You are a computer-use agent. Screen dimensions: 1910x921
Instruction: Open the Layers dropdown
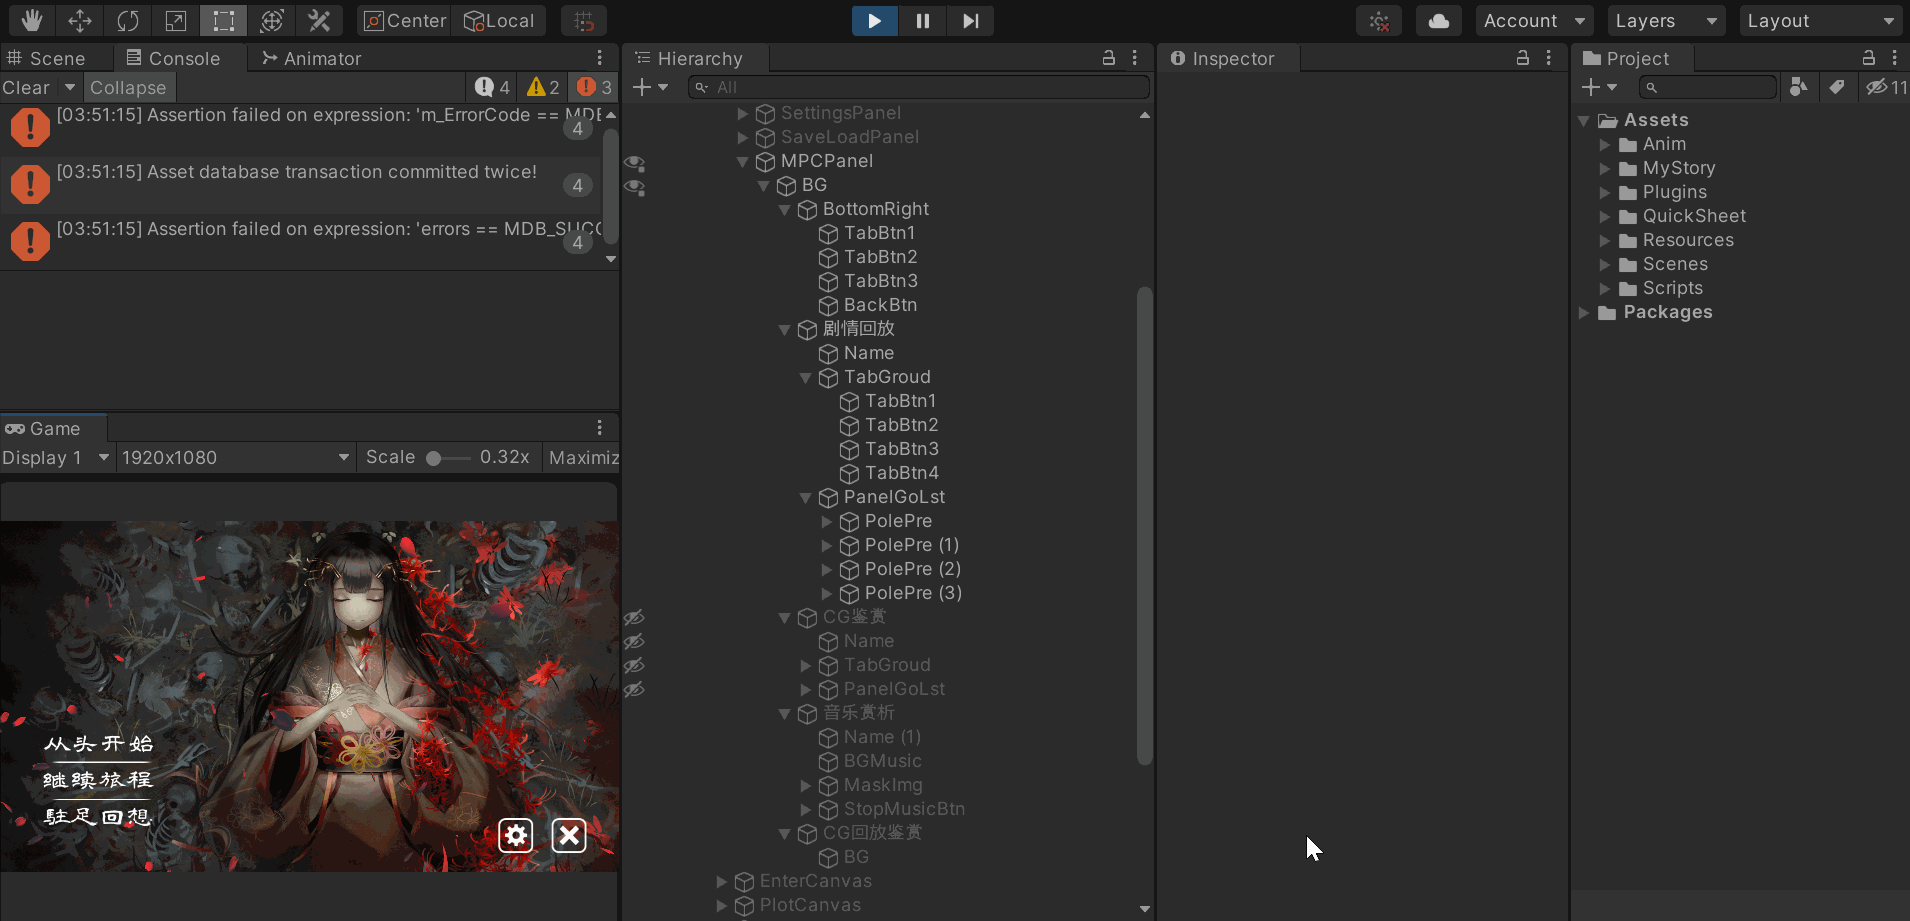(x=1666, y=20)
